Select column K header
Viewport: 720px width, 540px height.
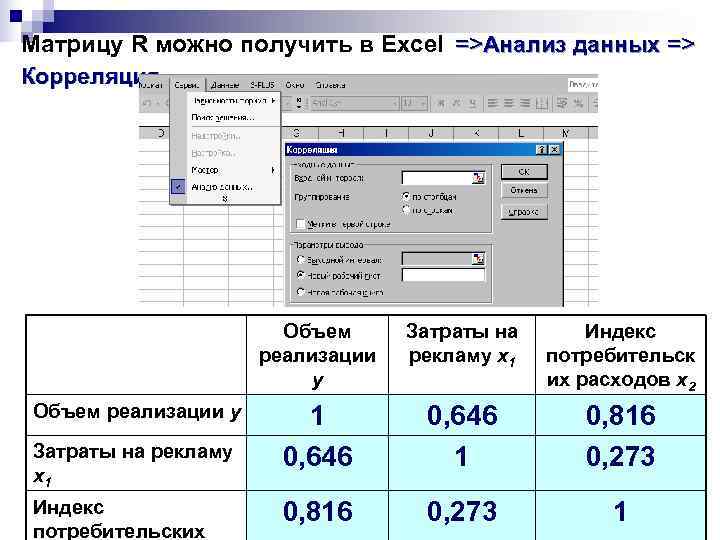point(476,133)
